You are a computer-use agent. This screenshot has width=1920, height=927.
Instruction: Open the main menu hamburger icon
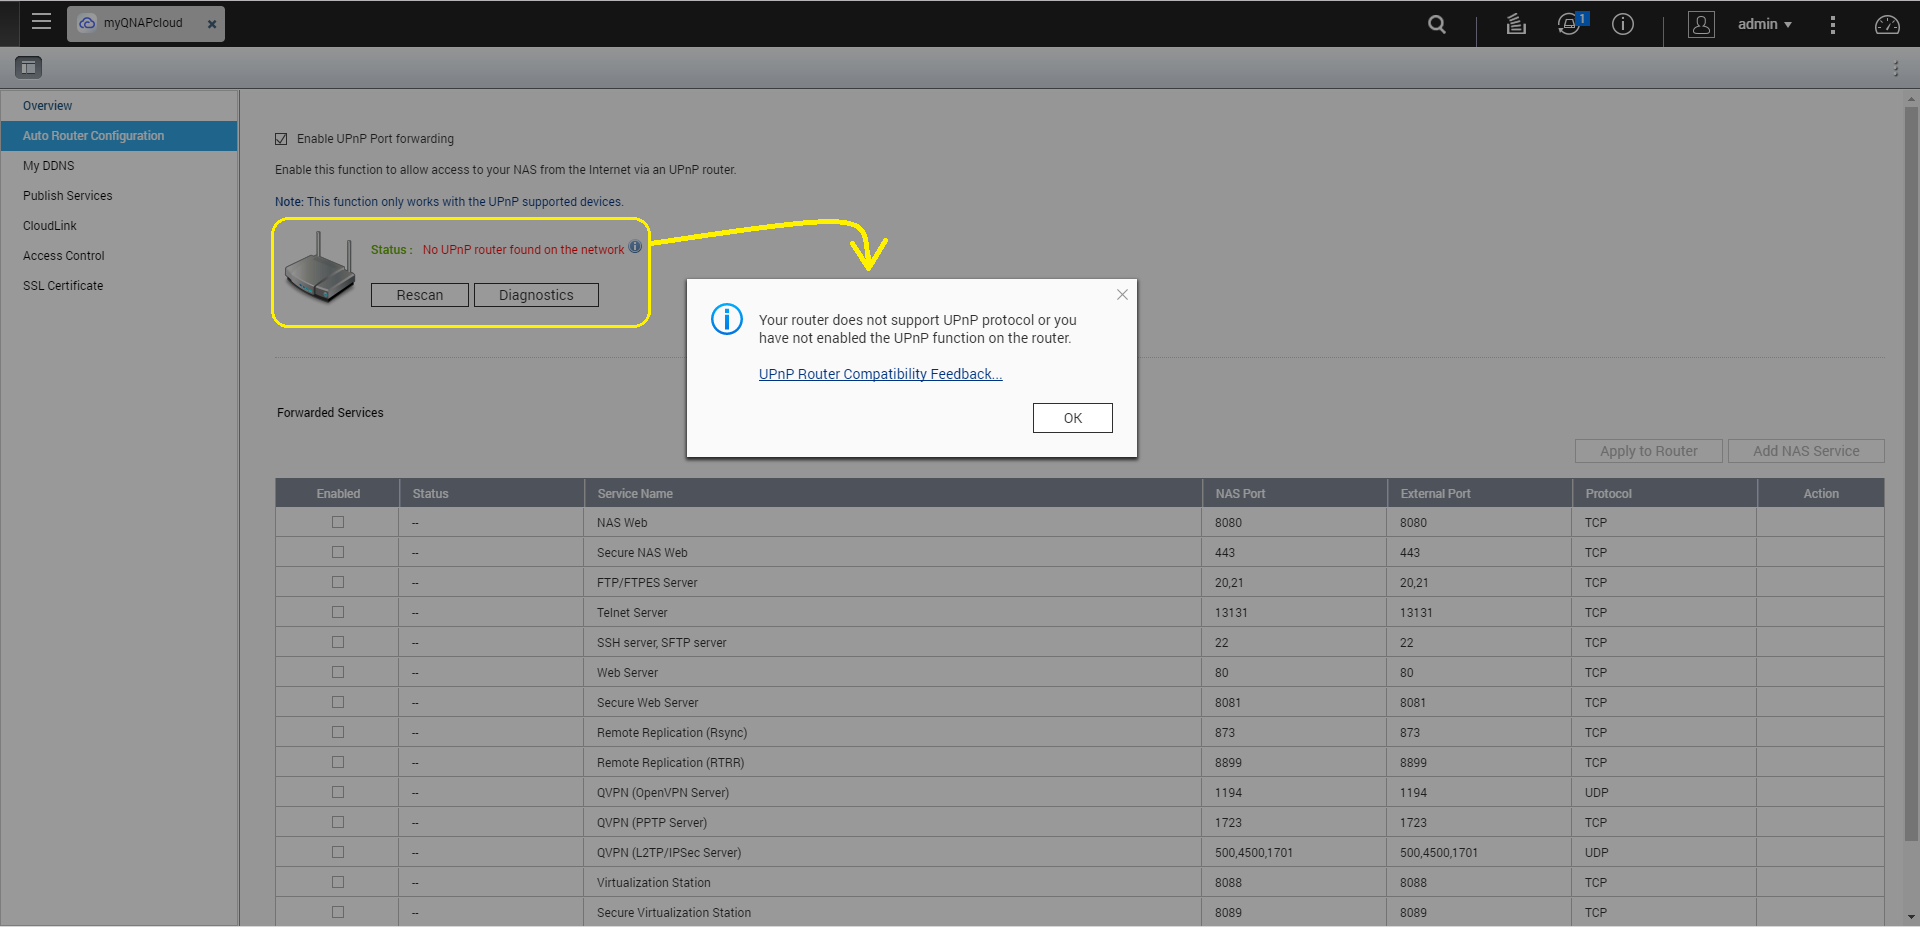pos(41,21)
